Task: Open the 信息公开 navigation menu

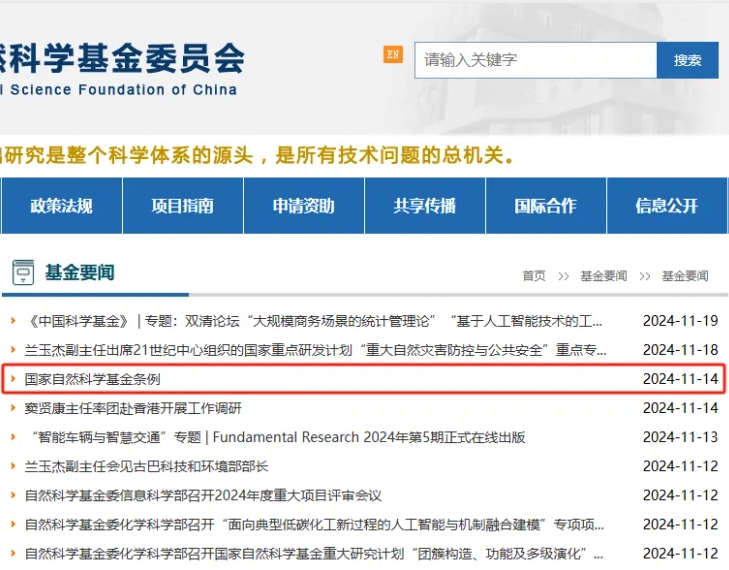Action: tap(666, 206)
